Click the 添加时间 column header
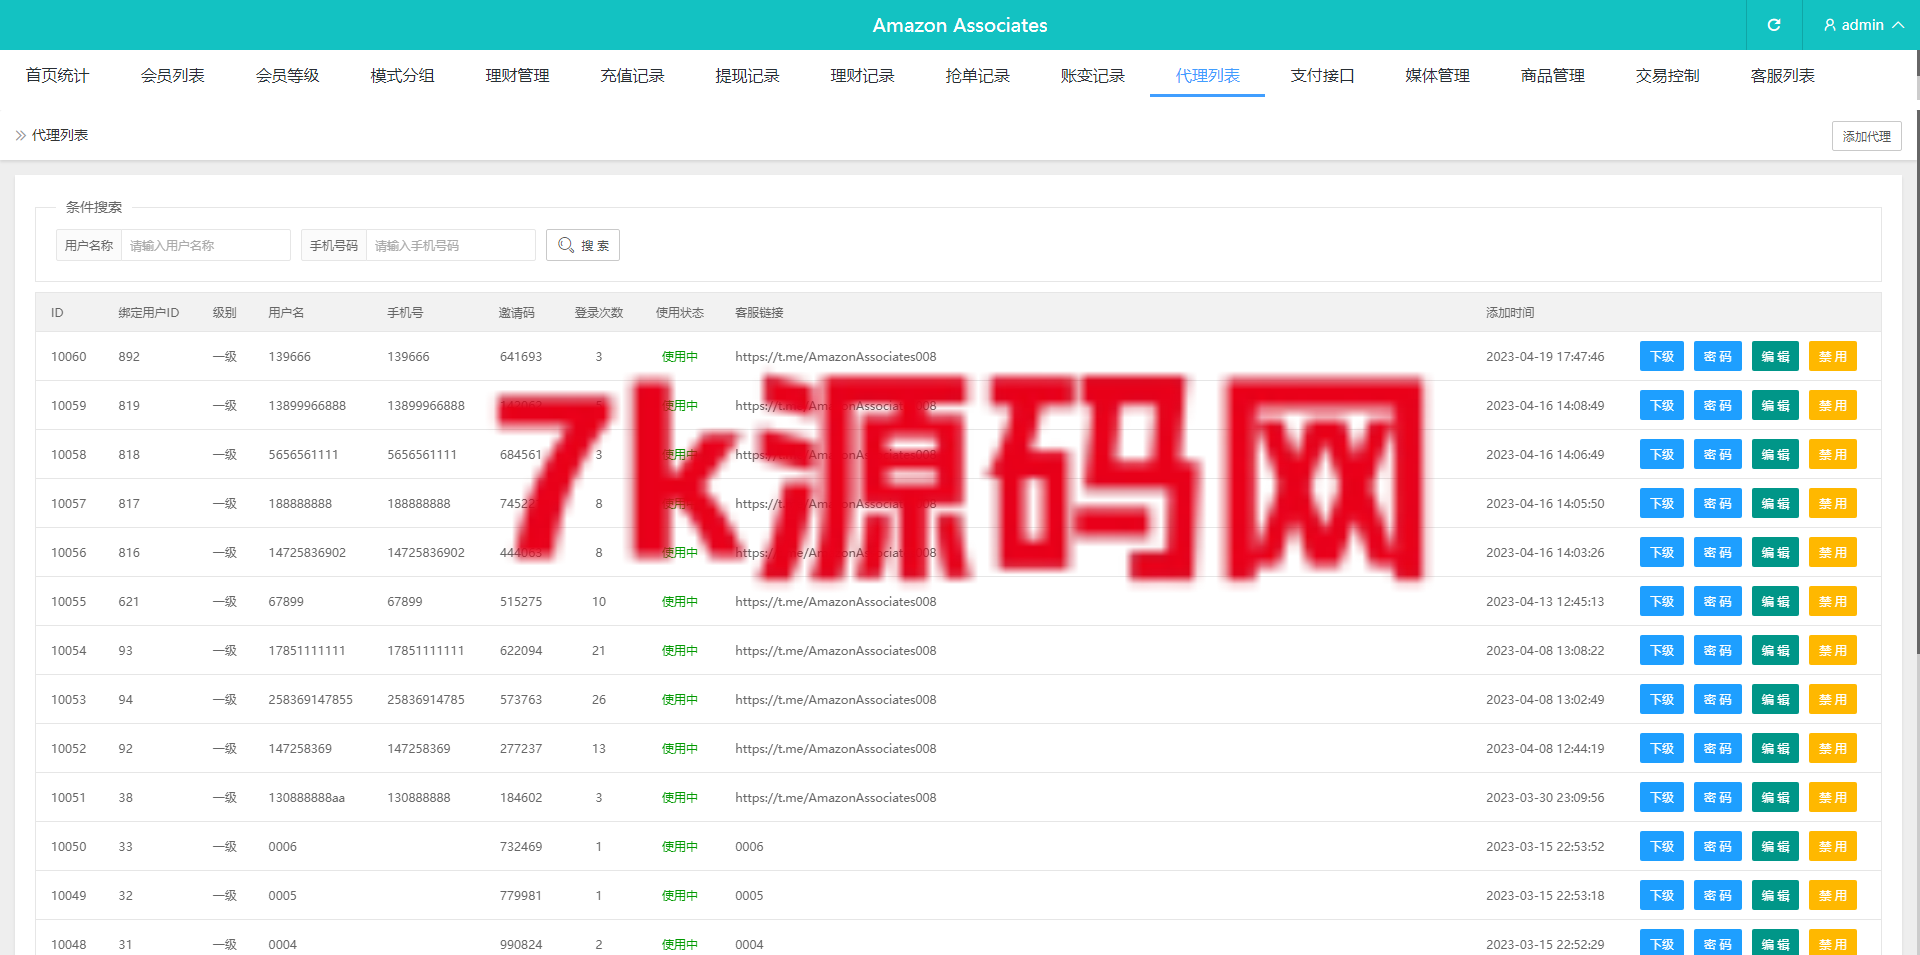1920x955 pixels. point(1510,313)
